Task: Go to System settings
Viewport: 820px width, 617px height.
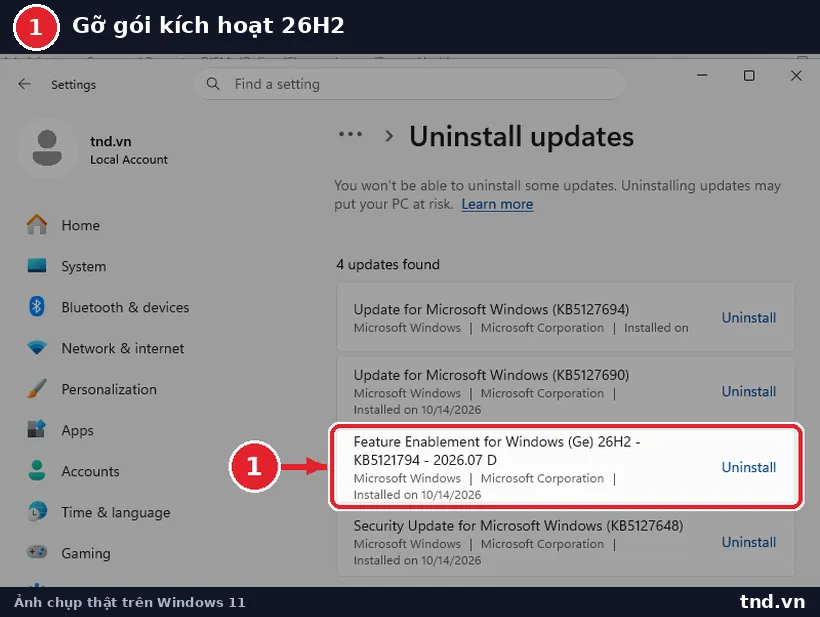Action: tap(84, 266)
